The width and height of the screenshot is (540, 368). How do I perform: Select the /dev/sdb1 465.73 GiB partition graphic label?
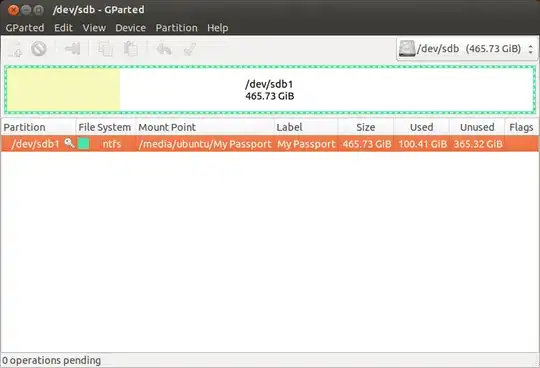tap(269, 90)
